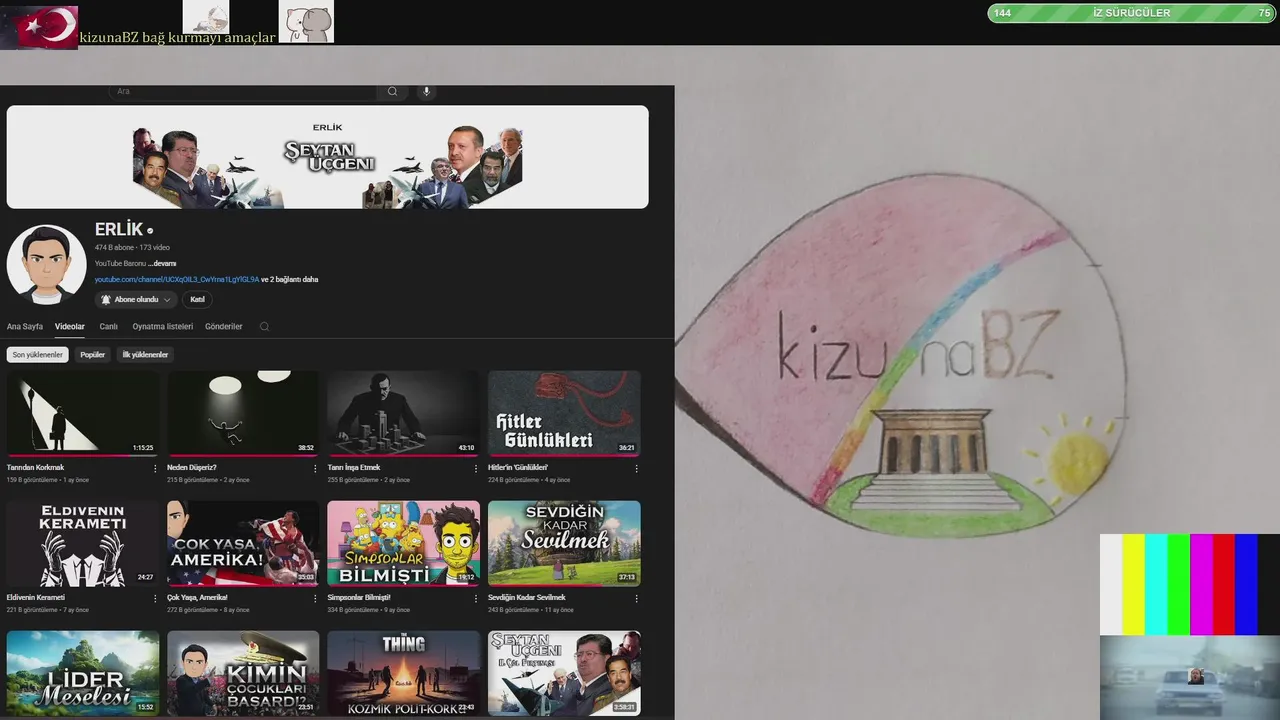The width and height of the screenshot is (1280, 720).
Task: Open options menu for Eldivenin Kerameti video
Action: pos(155,598)
